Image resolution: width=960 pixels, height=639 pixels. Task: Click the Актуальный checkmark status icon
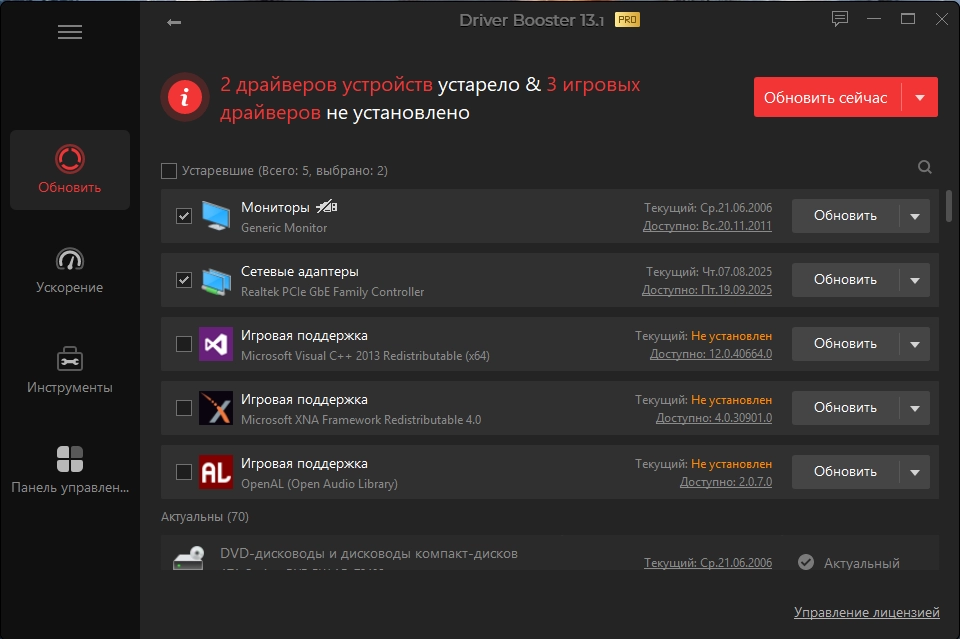(806, 562)
